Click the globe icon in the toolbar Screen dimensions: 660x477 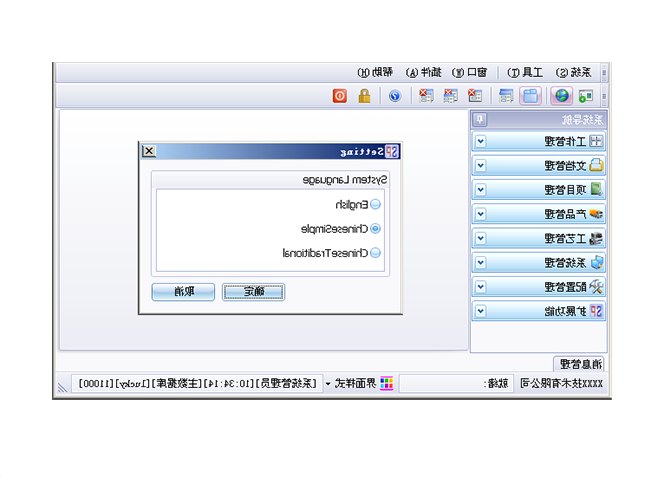coord(561,96)
